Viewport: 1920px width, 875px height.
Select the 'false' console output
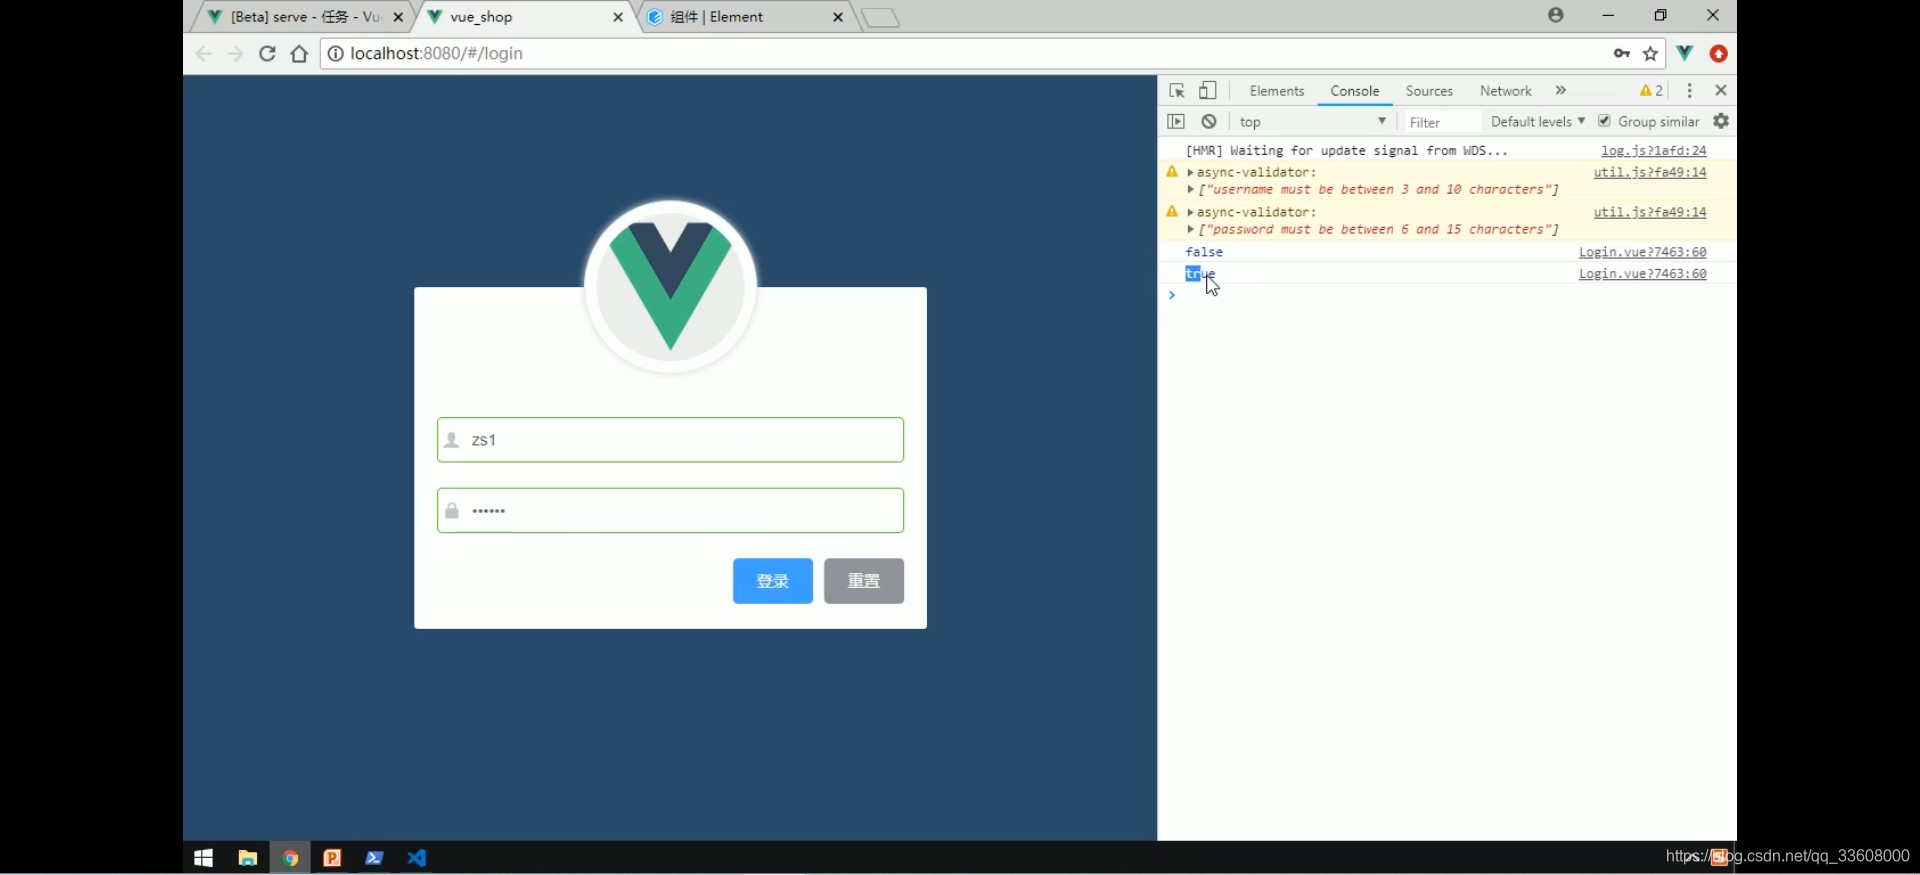pos(1204,253)
